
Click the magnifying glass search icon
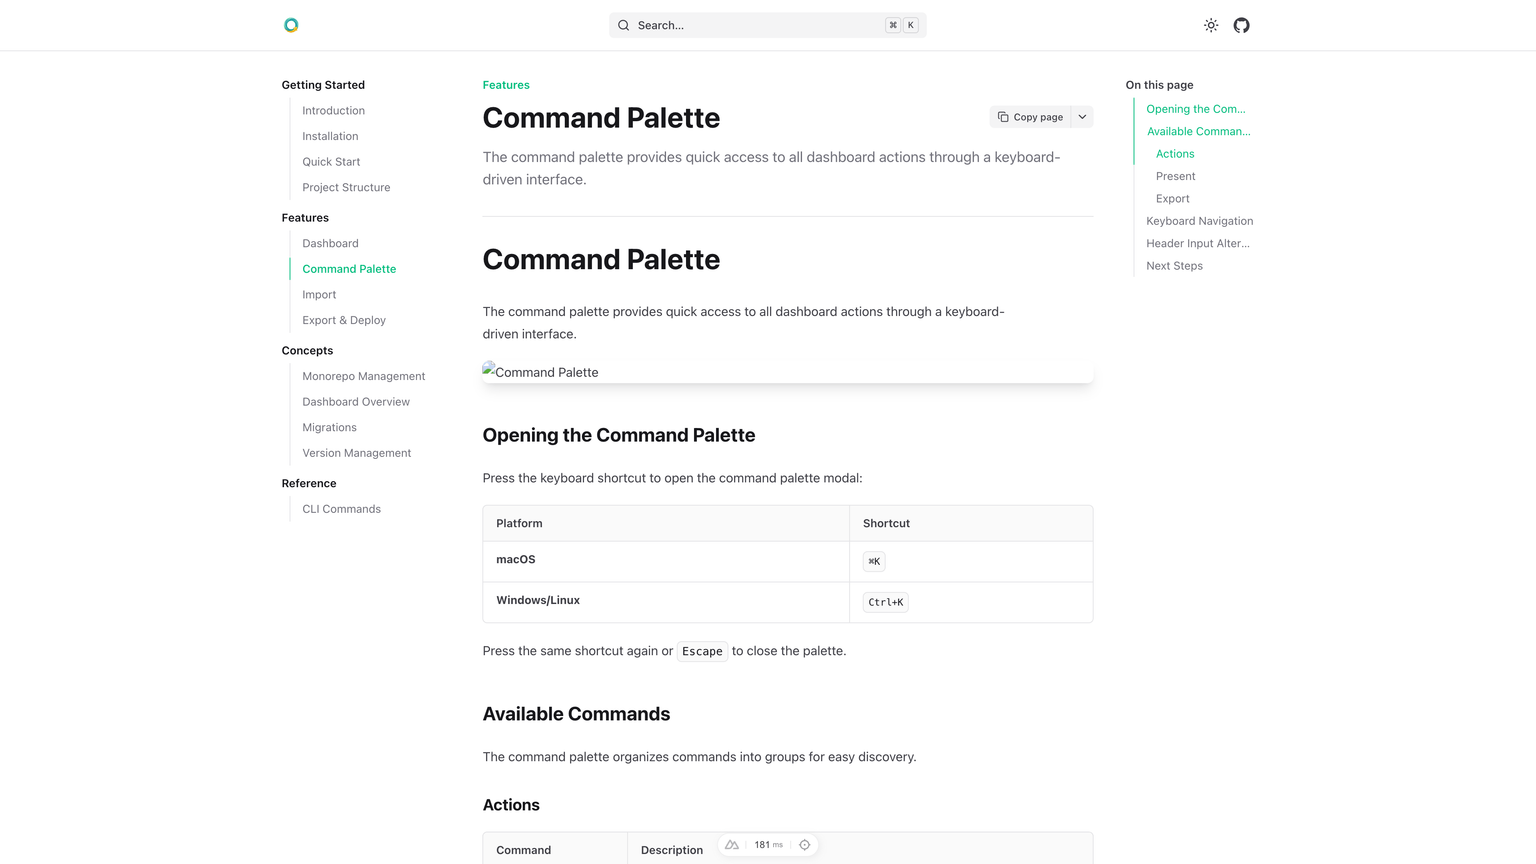[623, 25]
